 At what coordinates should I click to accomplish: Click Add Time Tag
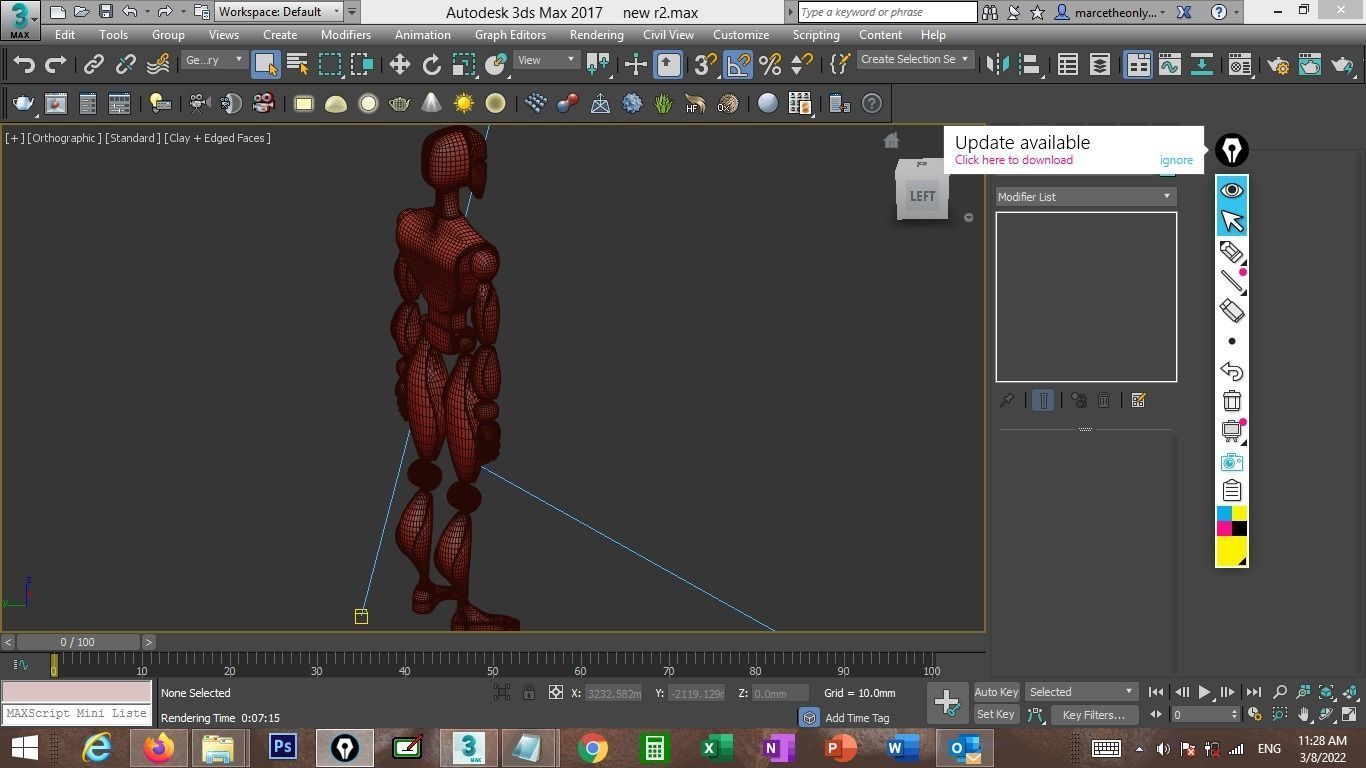[857, 717]
